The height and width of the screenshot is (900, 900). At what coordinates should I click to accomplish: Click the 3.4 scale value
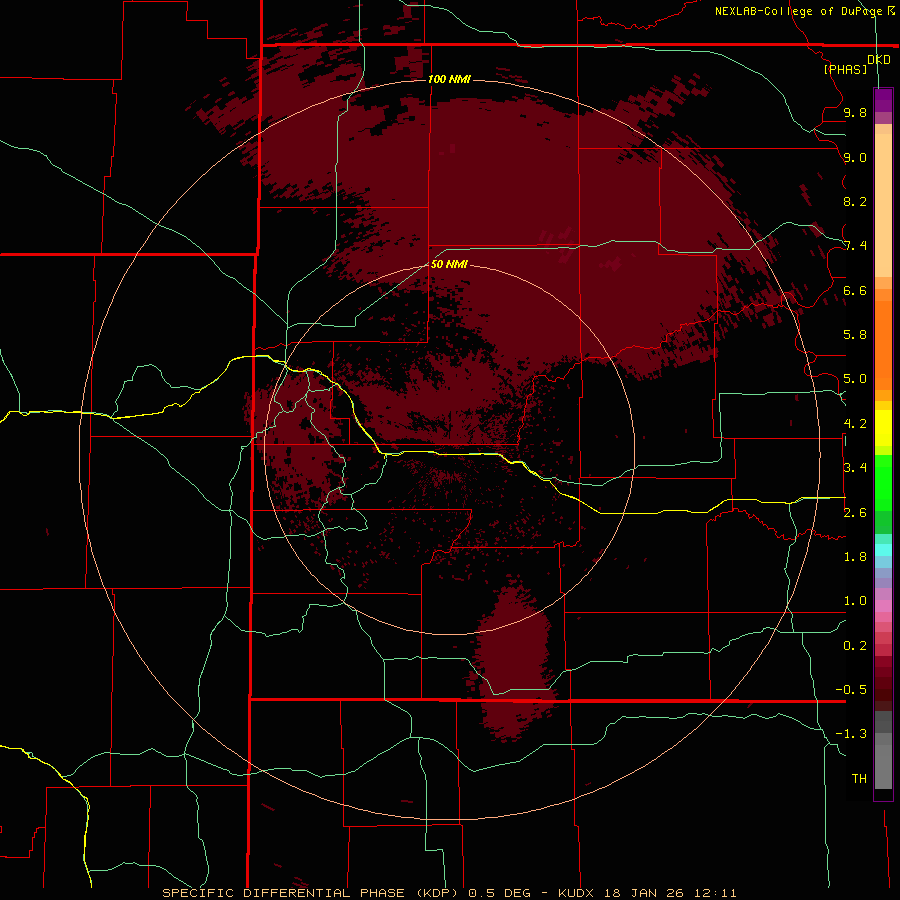pos(855,468)
